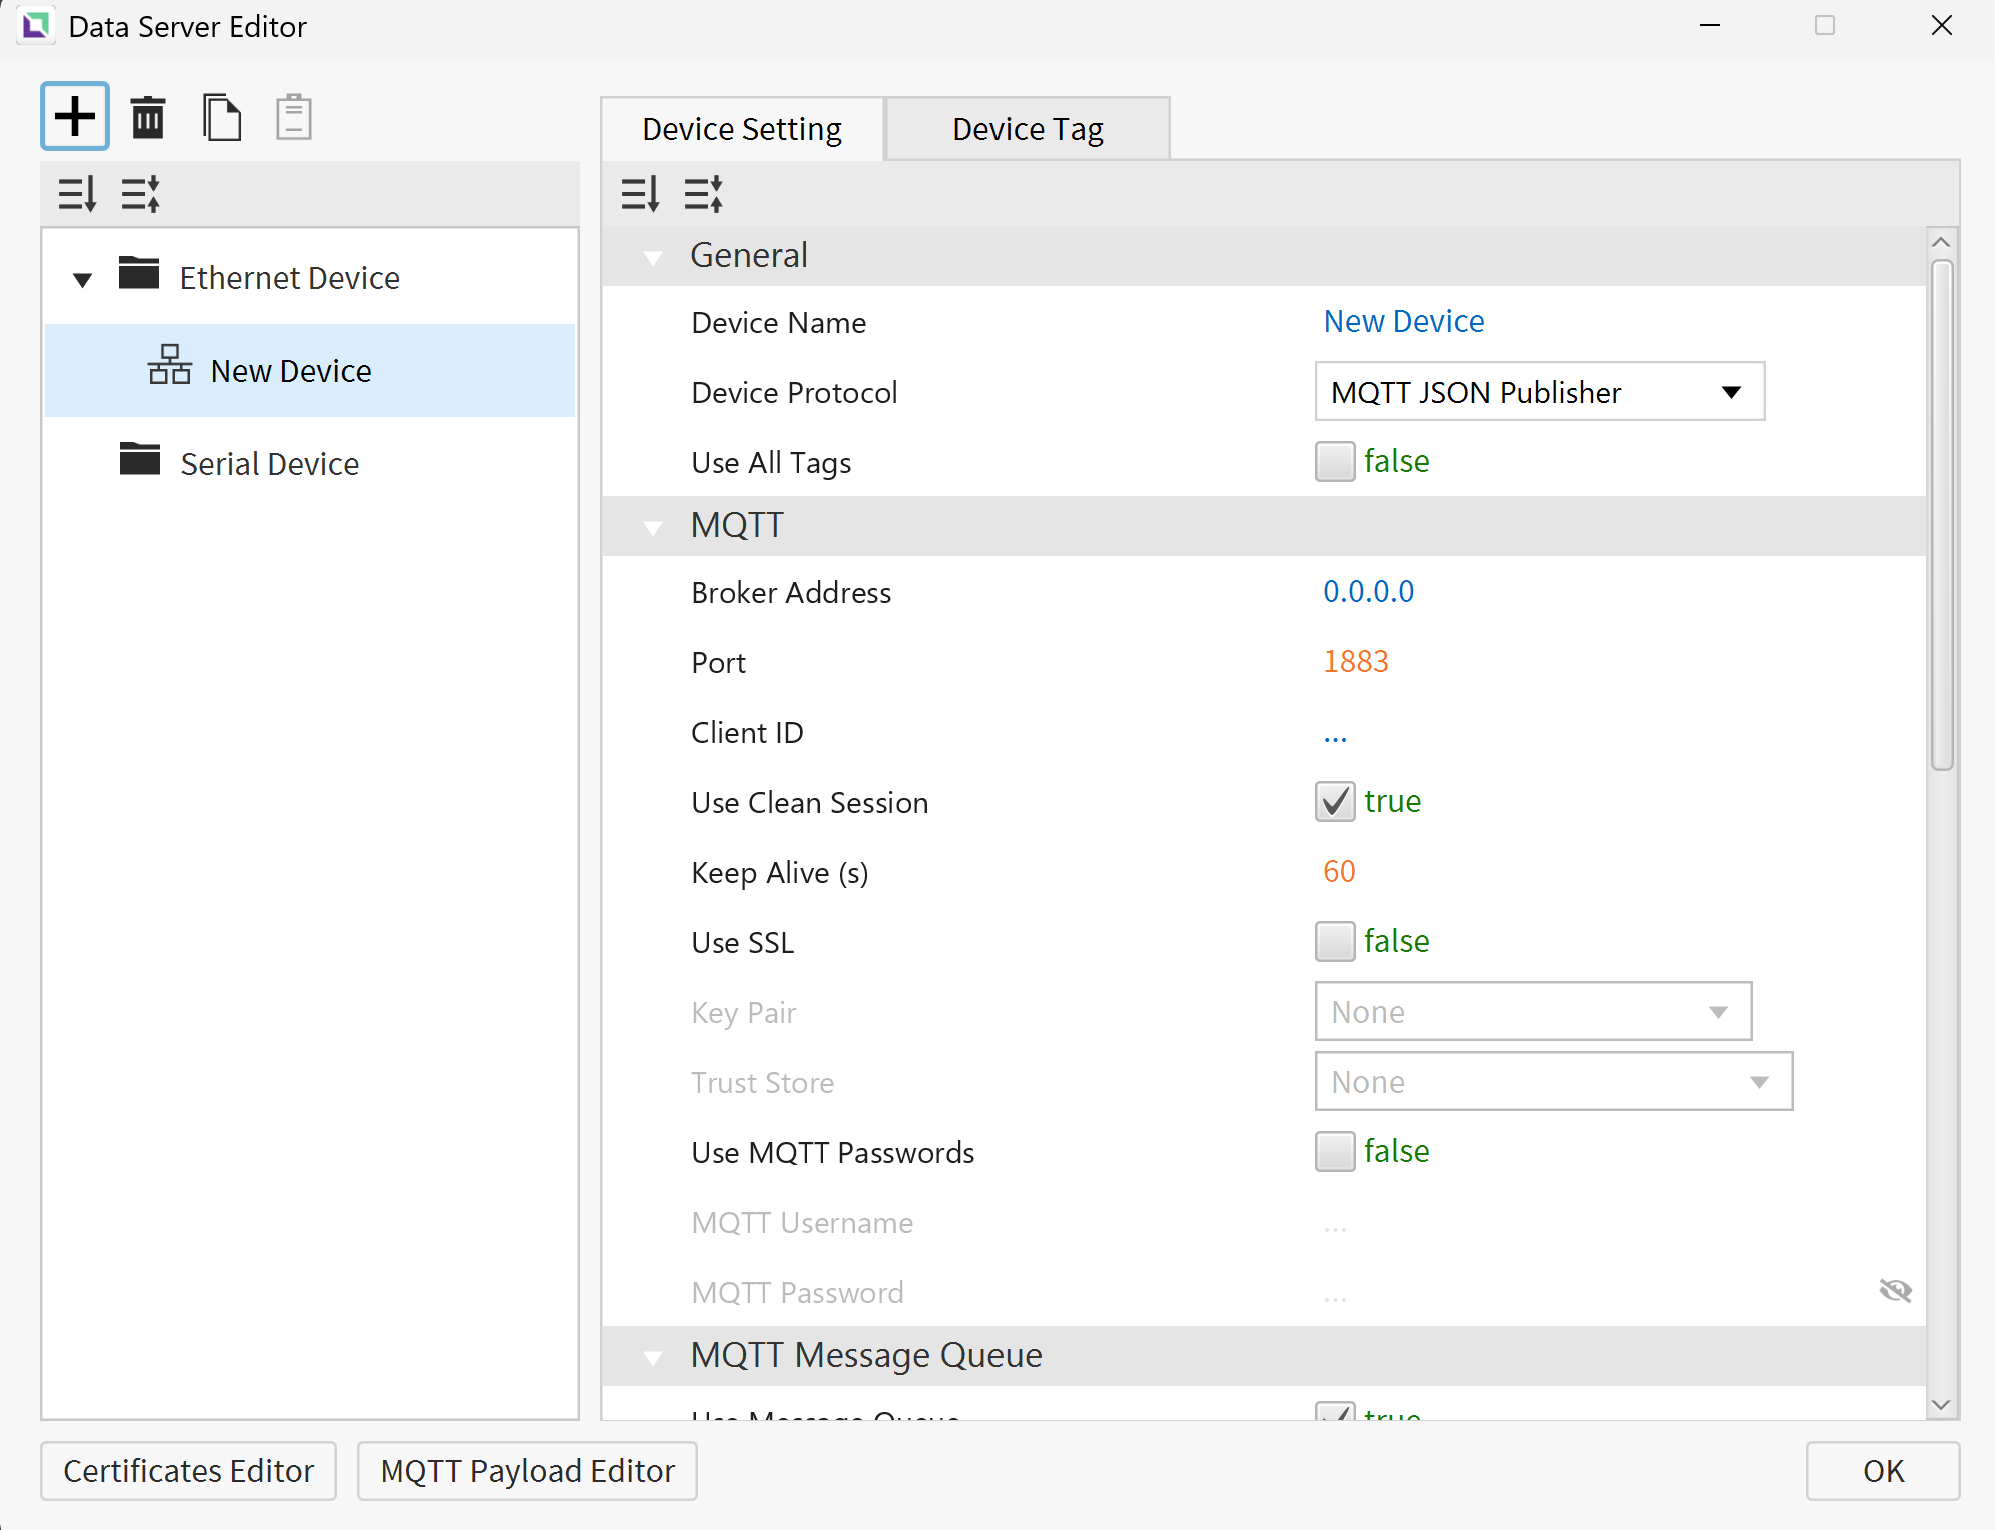Viewport: 1995px width, 1530px height.
Task: Click the Device Protocol property label
Action: (795, 393)
